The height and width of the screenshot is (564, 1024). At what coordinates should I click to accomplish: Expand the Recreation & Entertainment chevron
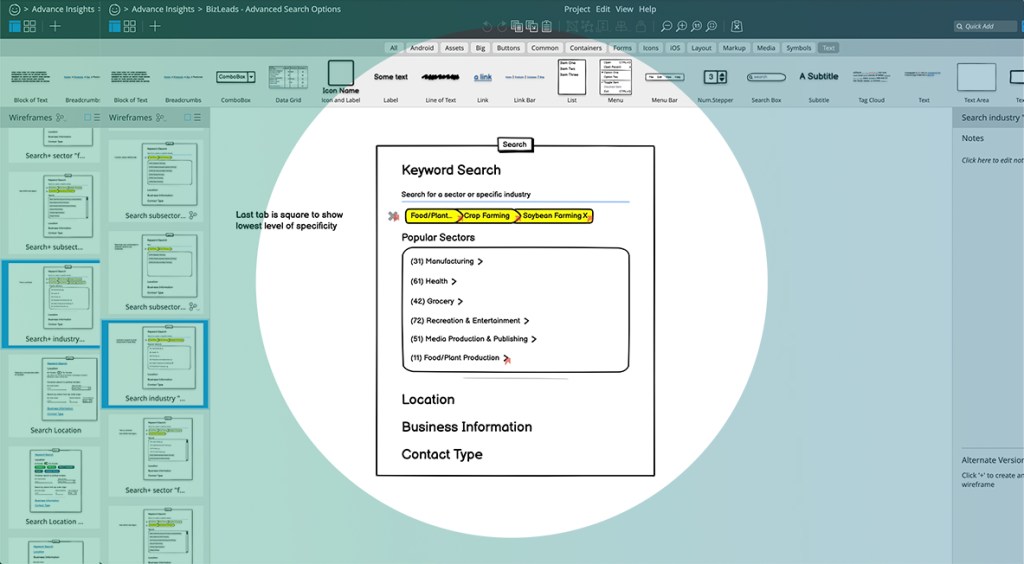pyautogui.click(x=527, y=321)
